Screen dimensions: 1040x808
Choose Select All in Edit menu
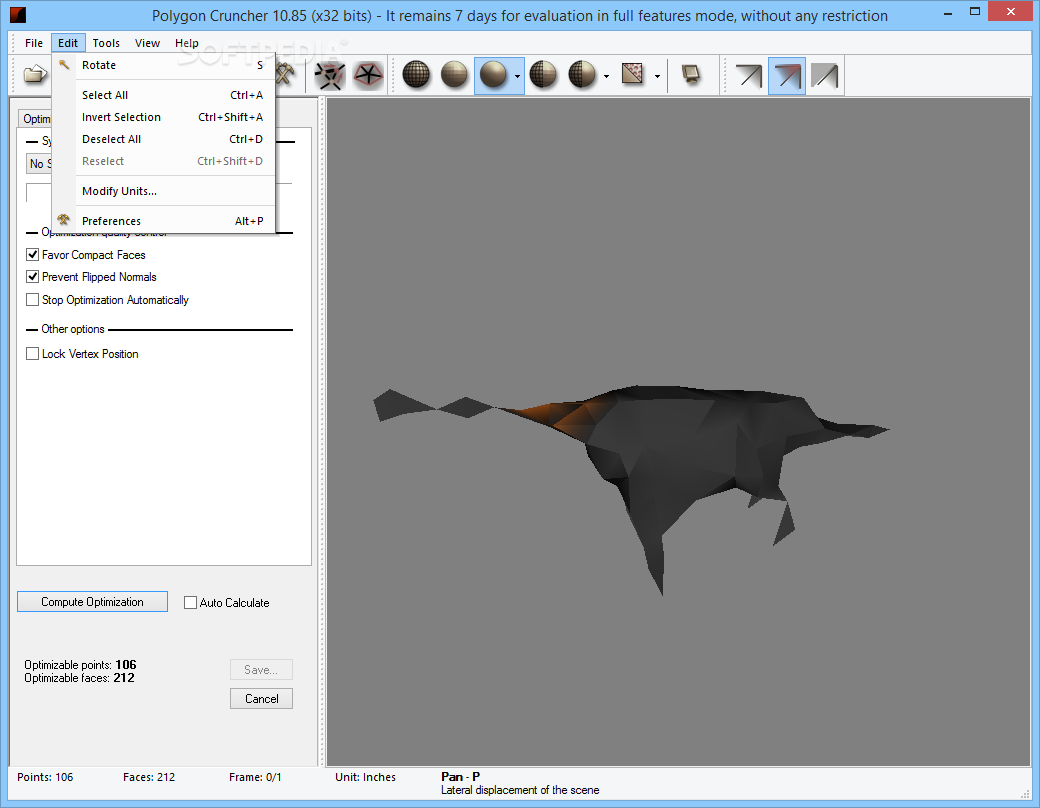point(164,95)
